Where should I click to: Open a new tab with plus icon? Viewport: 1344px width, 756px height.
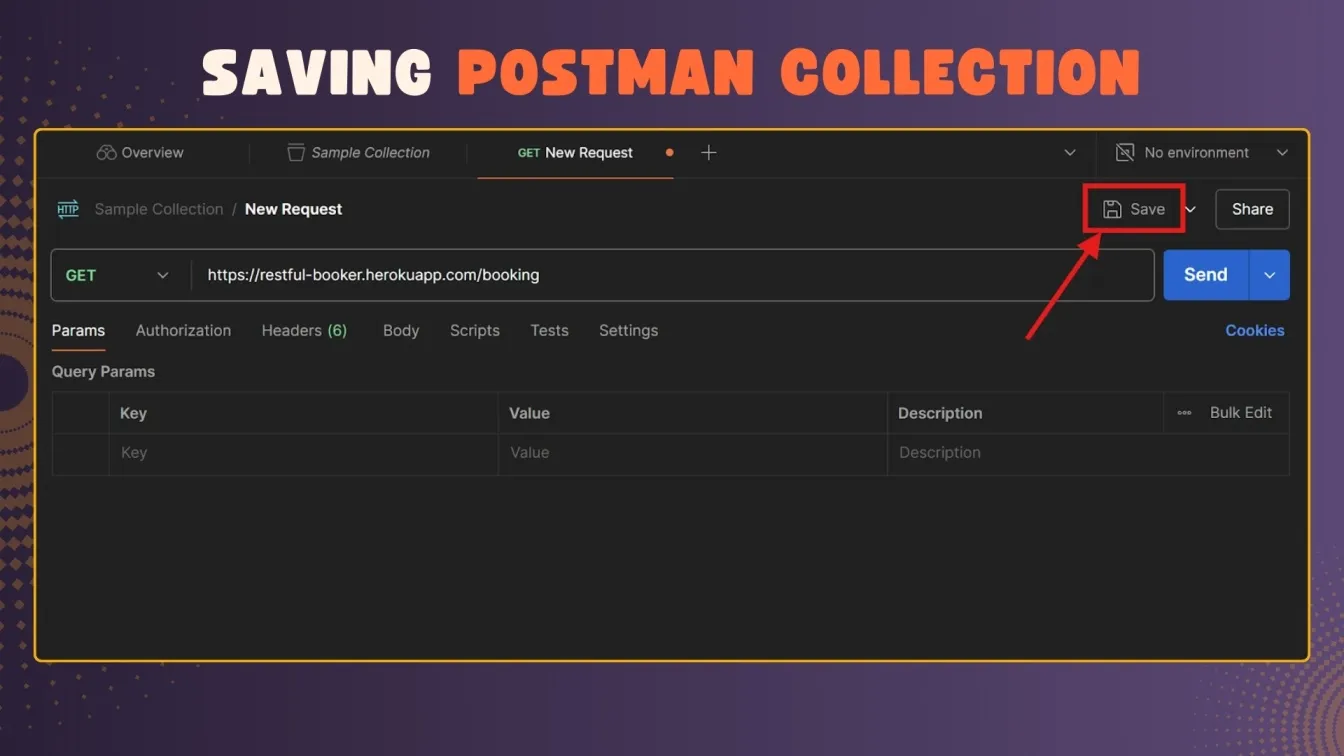coord(708,153)
